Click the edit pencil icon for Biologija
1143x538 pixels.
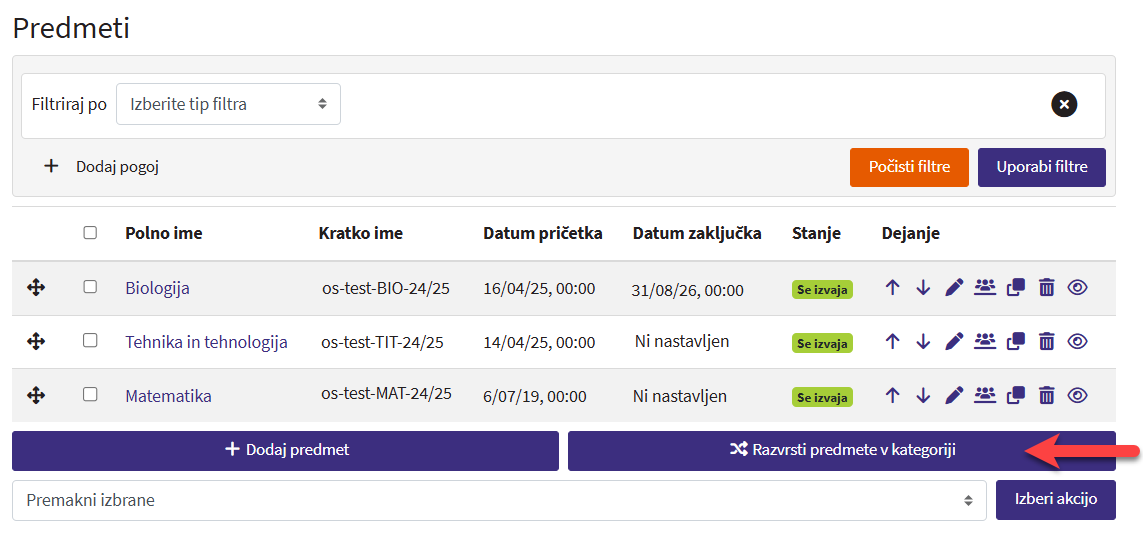tap(954, 288)
